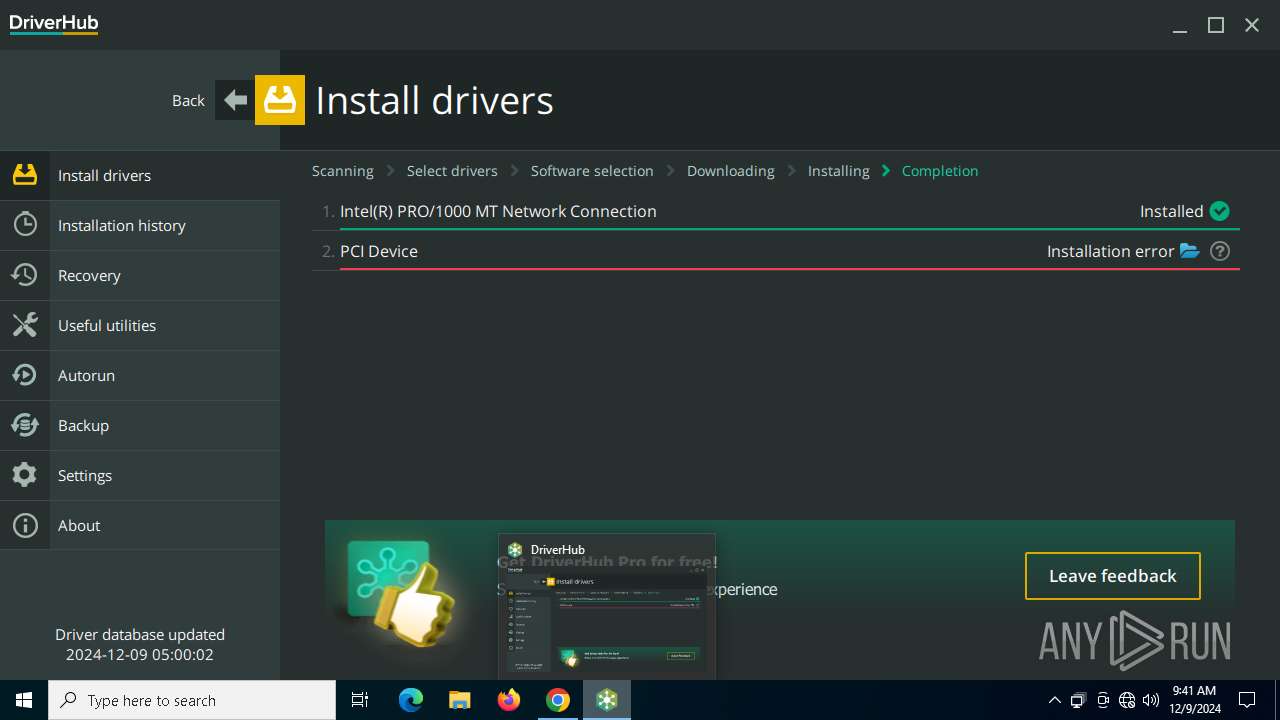The height and width of the screenshot is (720, 1280).
Task: Open folder icon for PCI Device error
Action: [x=1190, y=251]
